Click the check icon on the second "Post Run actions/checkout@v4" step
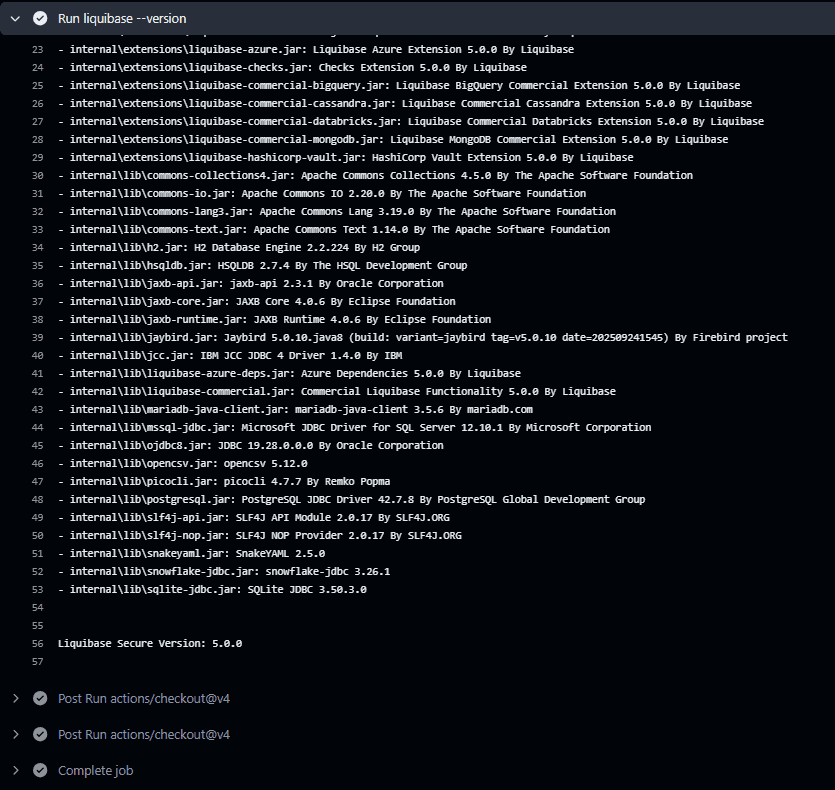 [40, 734]
